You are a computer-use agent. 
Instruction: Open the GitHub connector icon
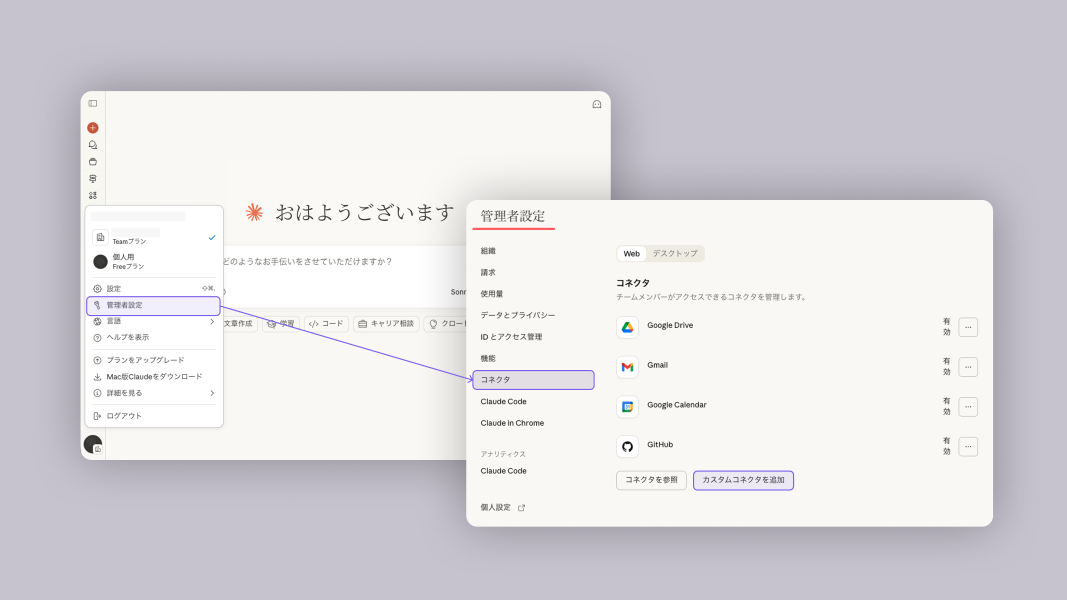pos(627,446)
